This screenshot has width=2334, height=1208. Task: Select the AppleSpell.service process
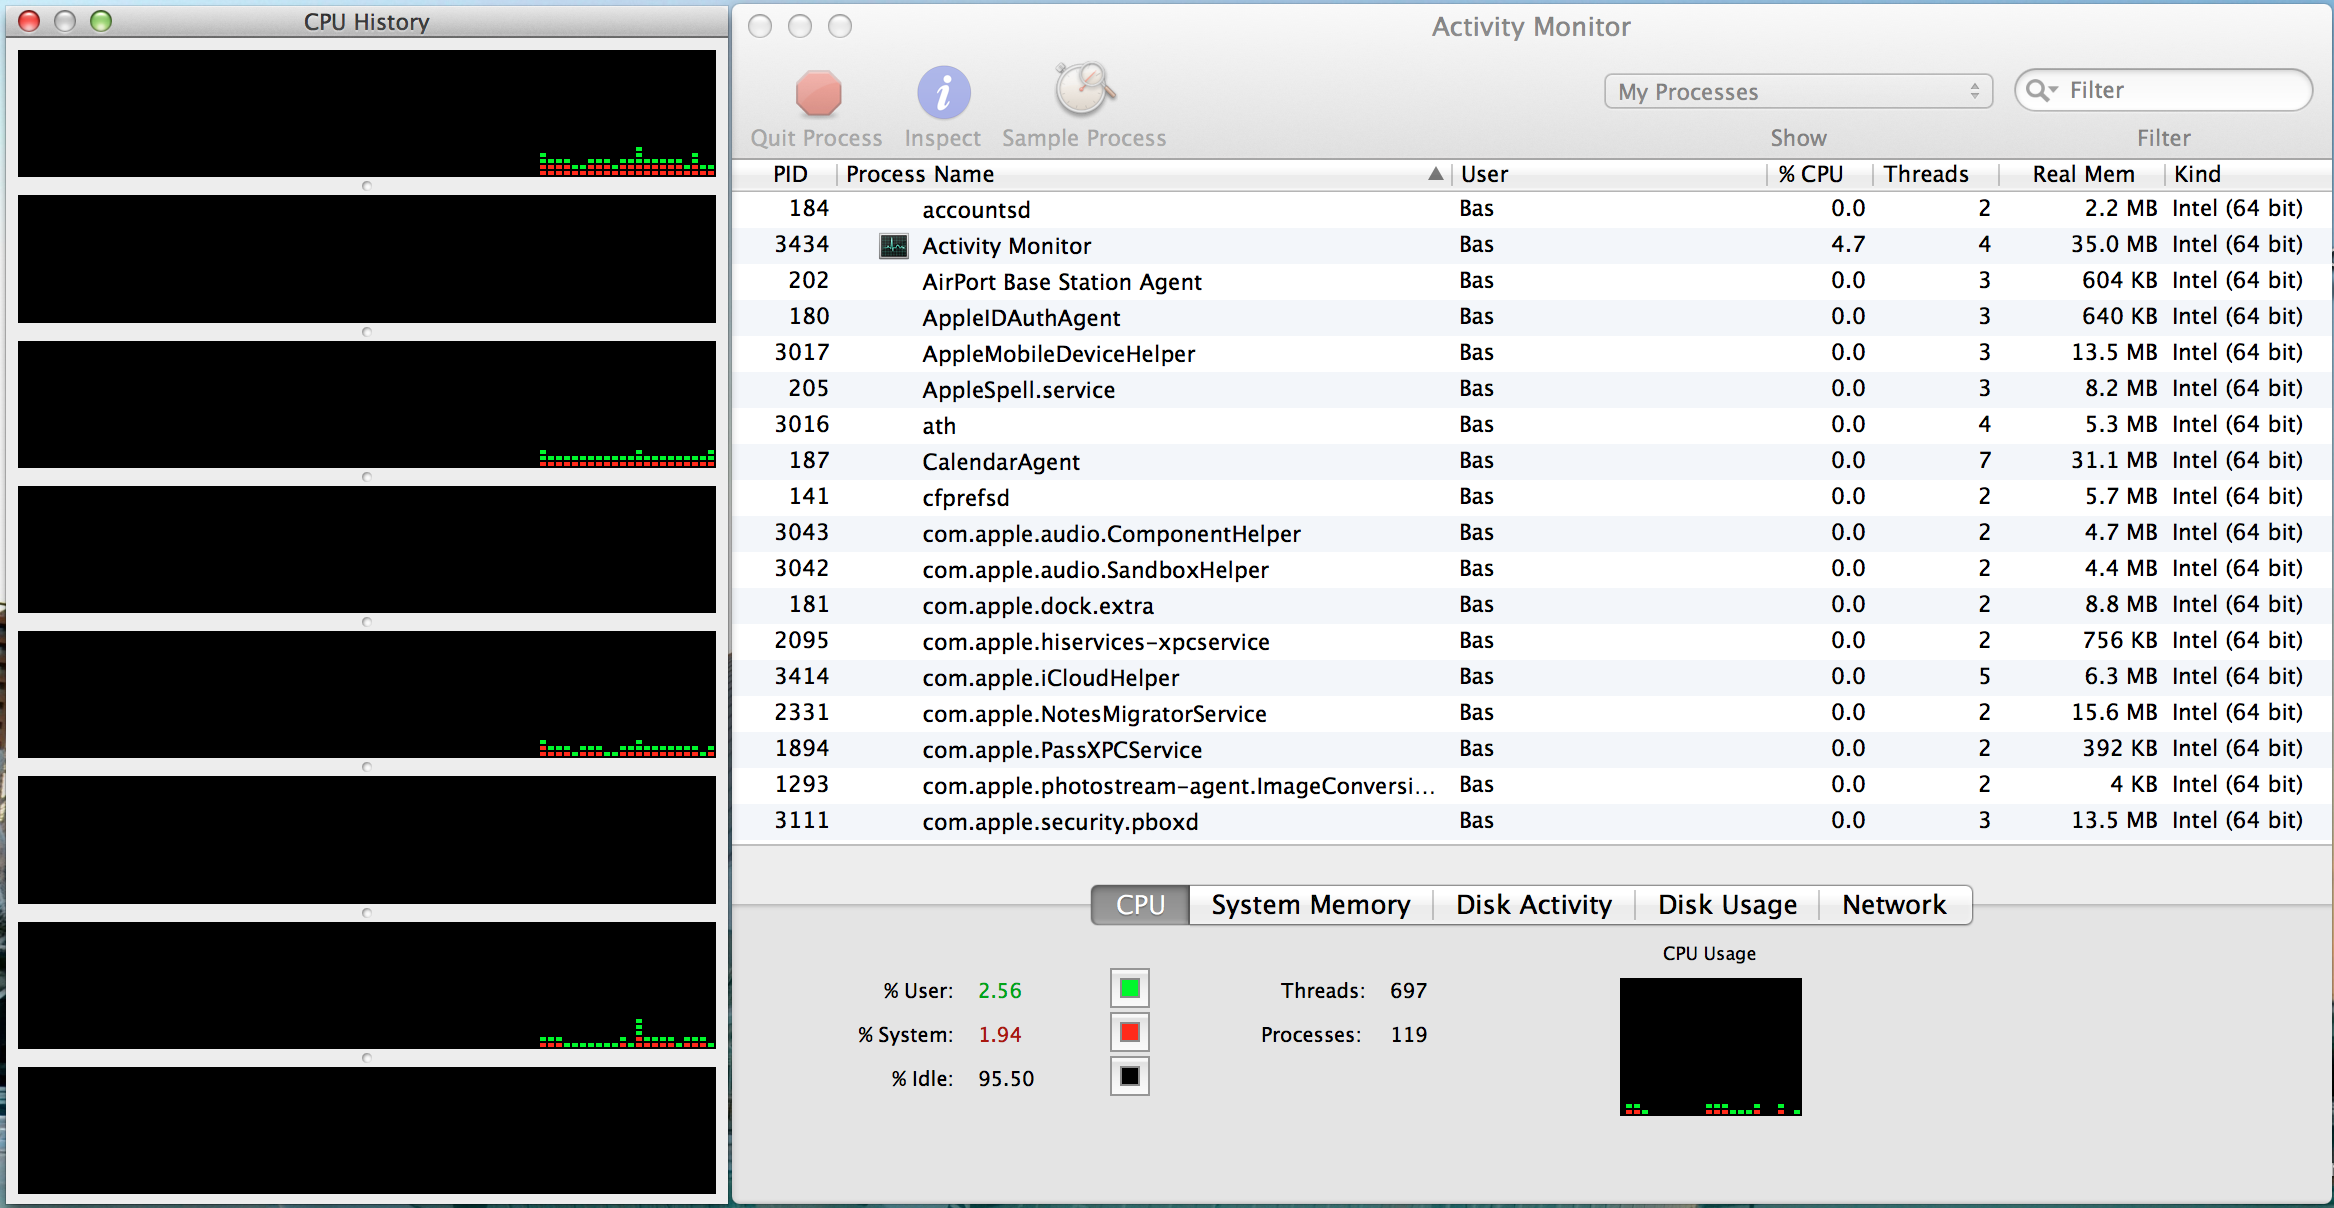(x=1532, y=389)
